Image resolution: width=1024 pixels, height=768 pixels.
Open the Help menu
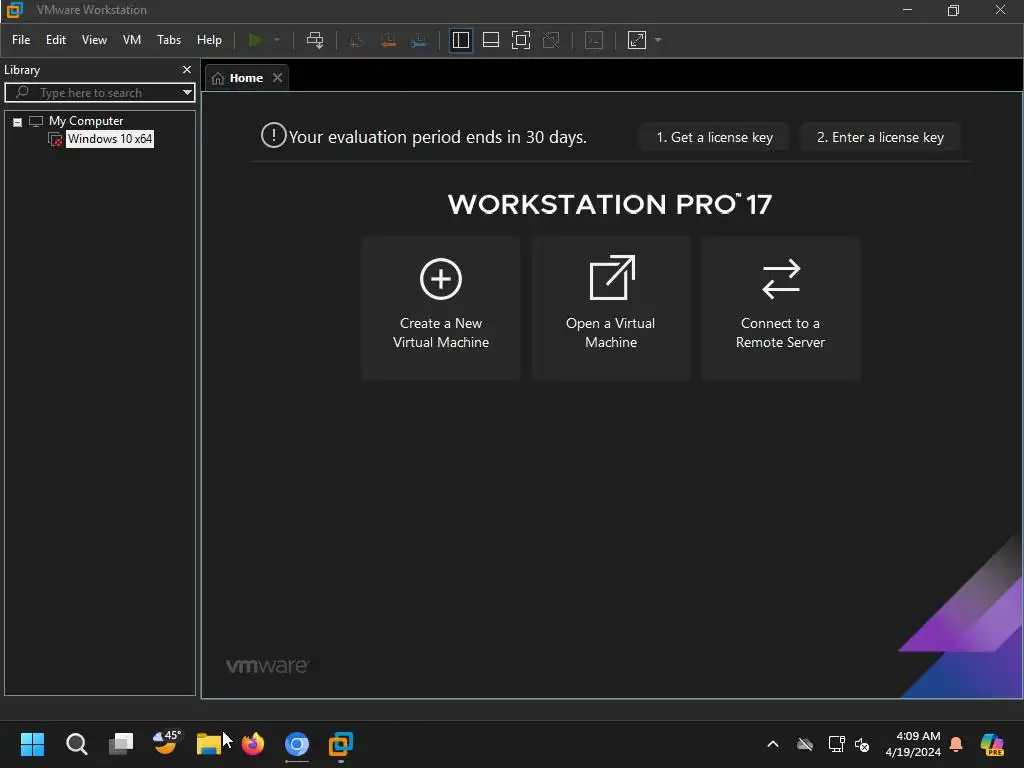tap(209, 40)
